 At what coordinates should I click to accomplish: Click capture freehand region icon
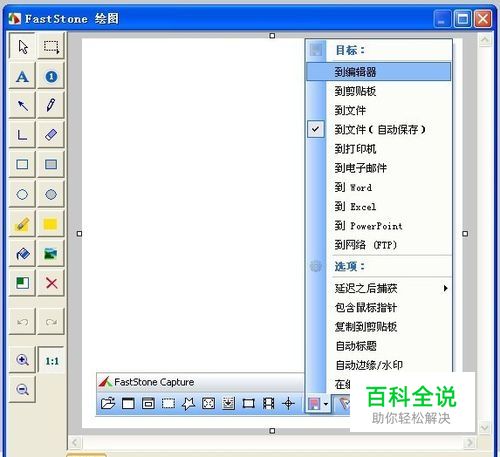[x=188, y=403]
